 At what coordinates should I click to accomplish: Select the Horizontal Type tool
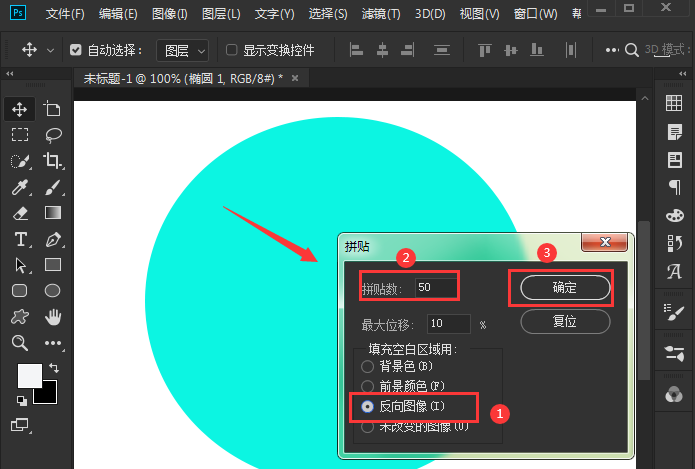pos(20,239)
